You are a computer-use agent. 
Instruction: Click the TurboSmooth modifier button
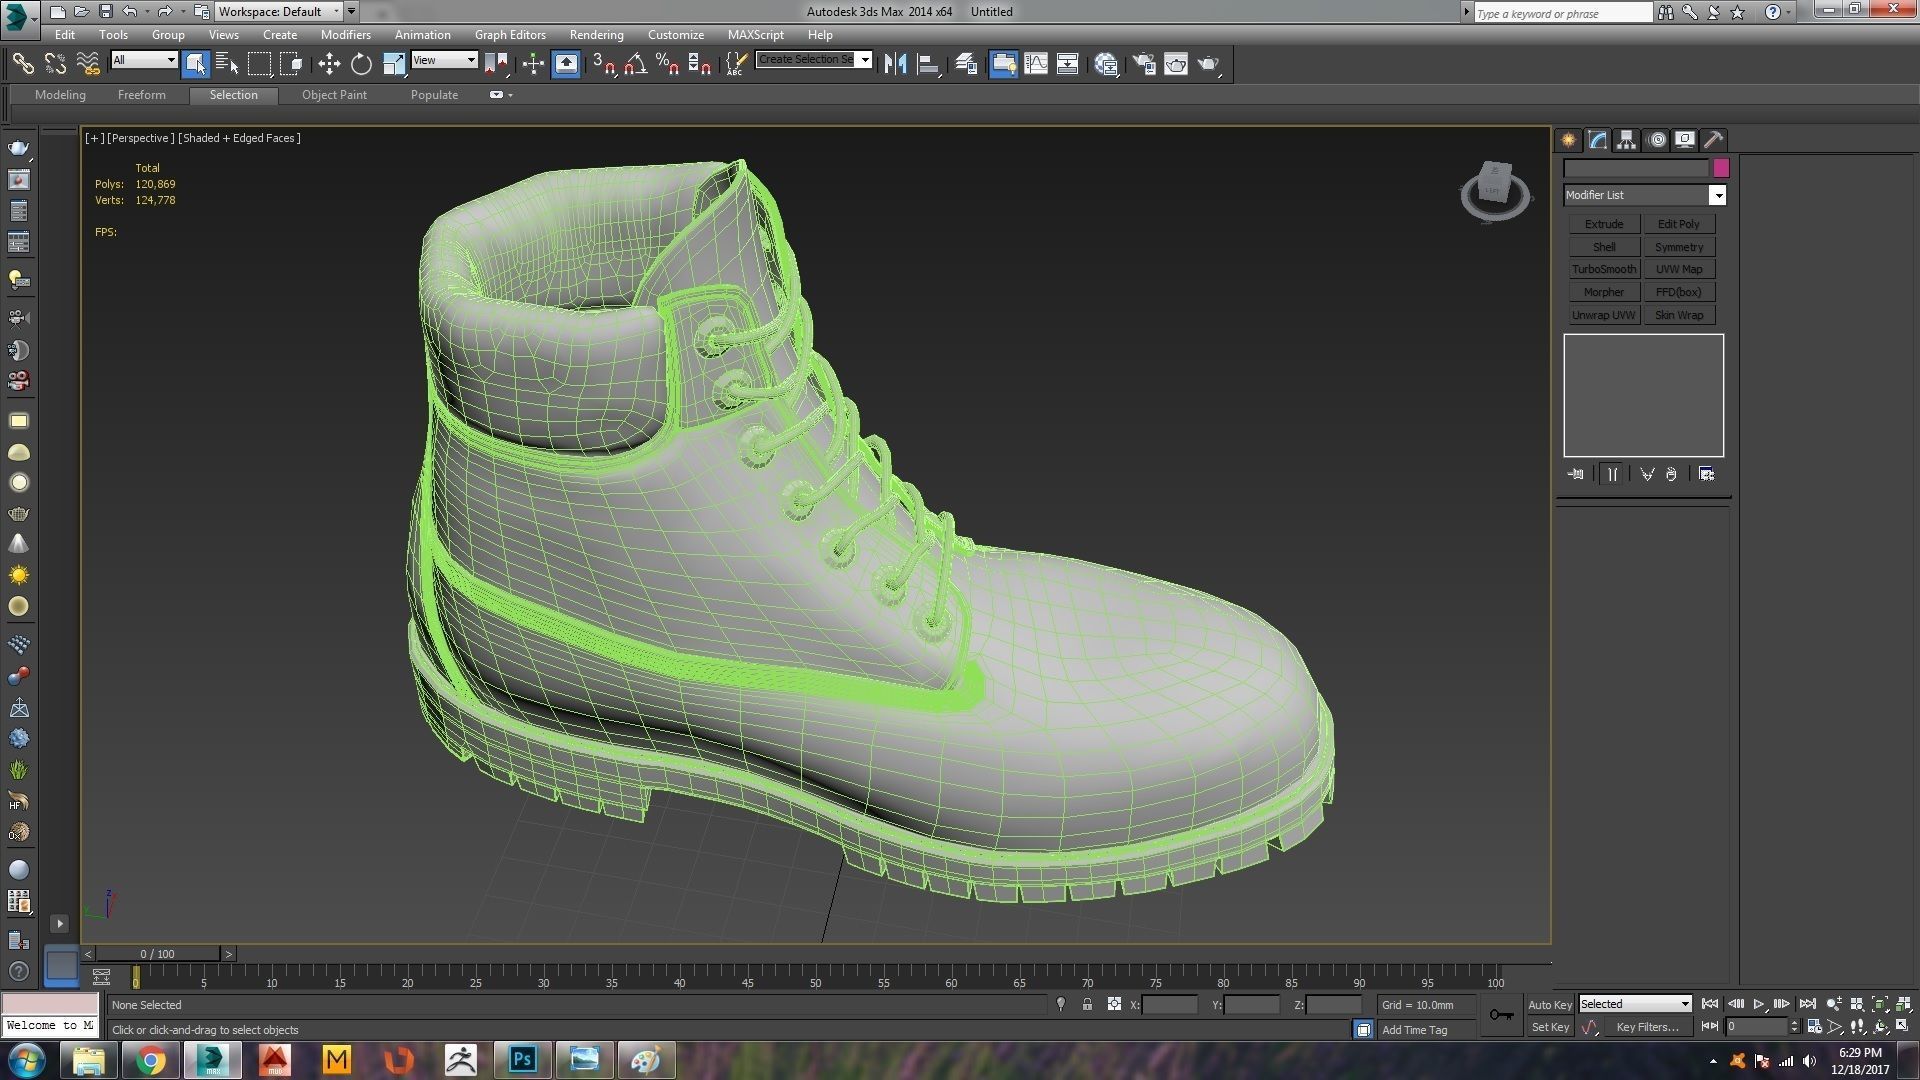[1603, 269]
